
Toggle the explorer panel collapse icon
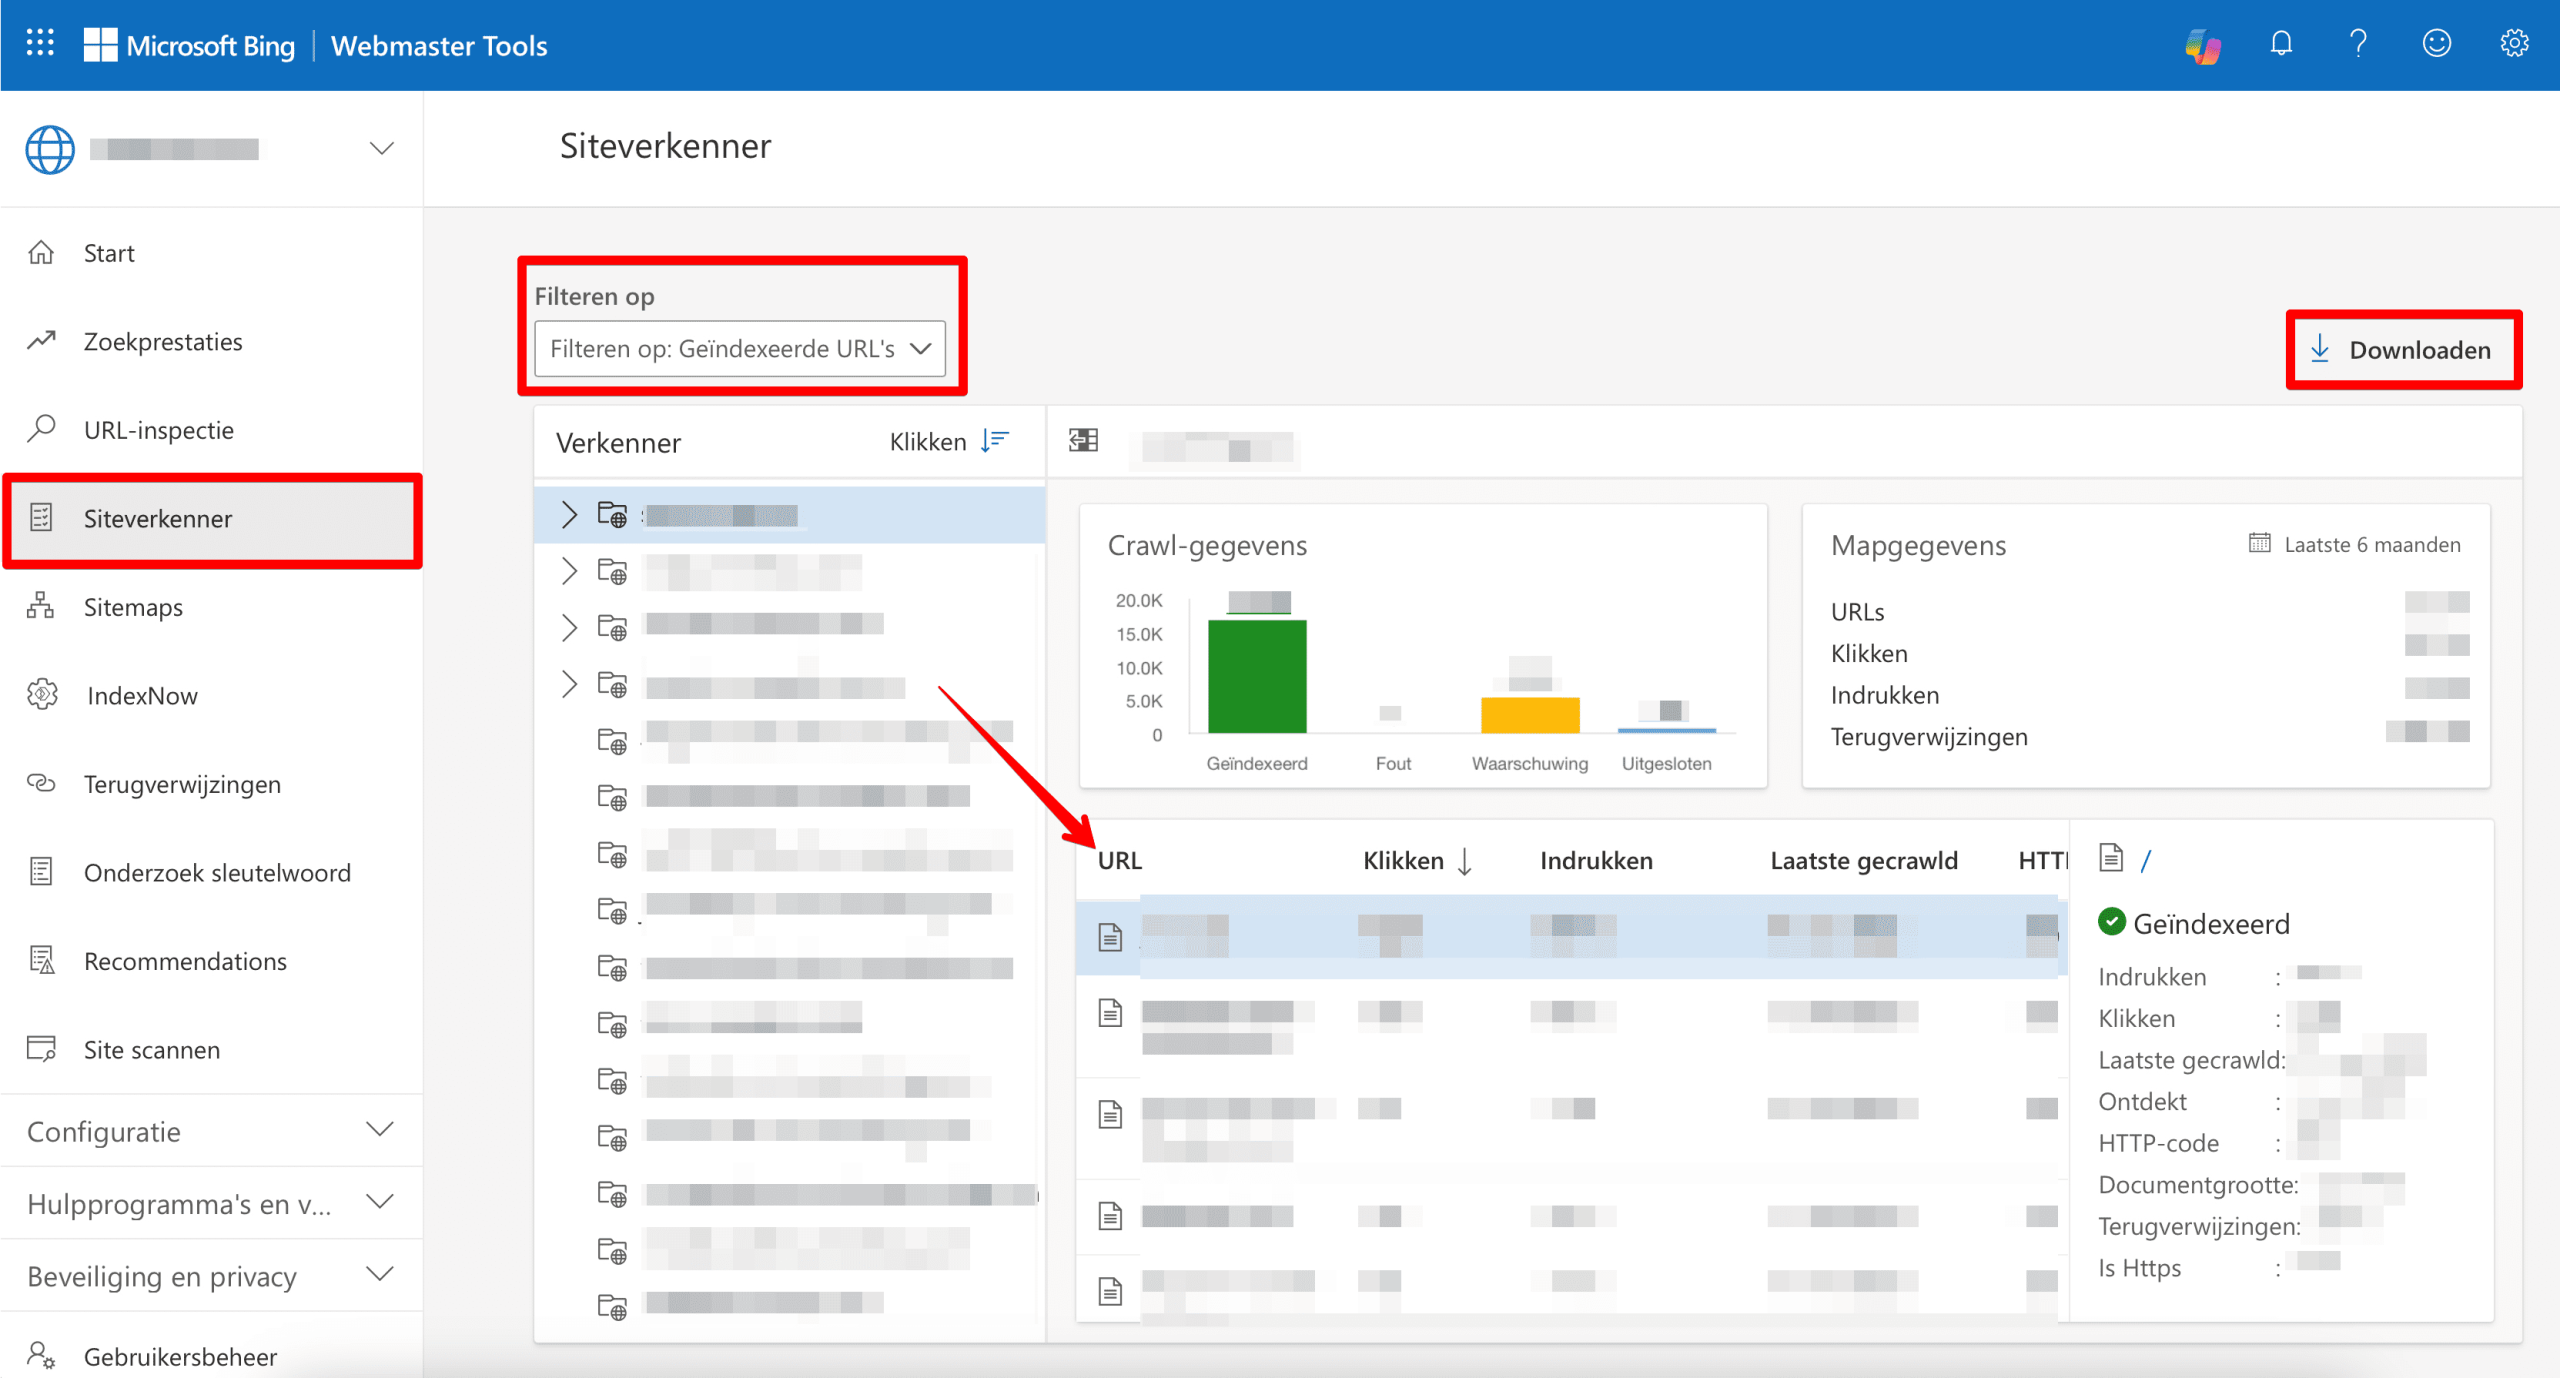(x=1083, y=441)
